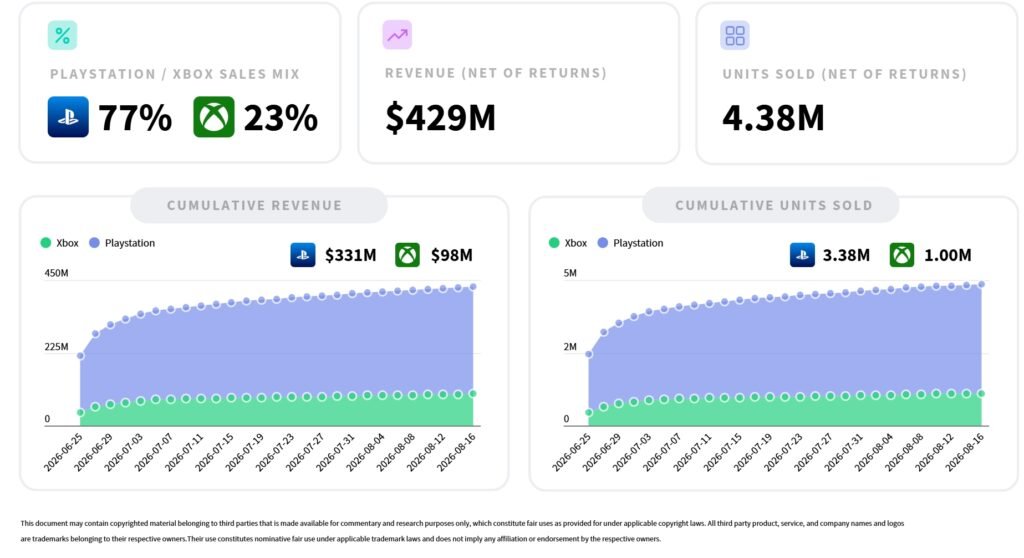Click first Xbox data point in units chart
1024x558 pixels.
pos(589,412)
